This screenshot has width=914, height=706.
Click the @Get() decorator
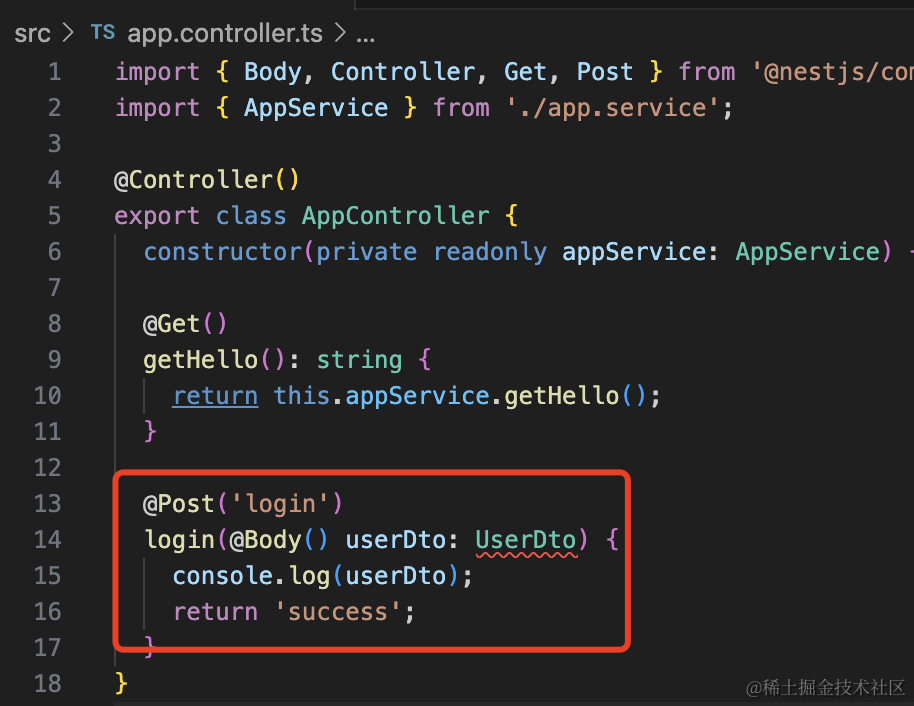tap(185, 324)
